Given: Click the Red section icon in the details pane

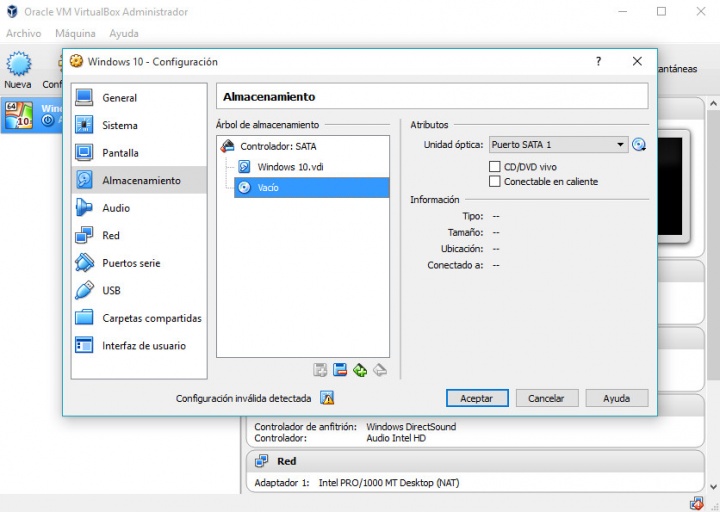Looking at the screenshot, I should pyautogui.click(x=262, y=461).
